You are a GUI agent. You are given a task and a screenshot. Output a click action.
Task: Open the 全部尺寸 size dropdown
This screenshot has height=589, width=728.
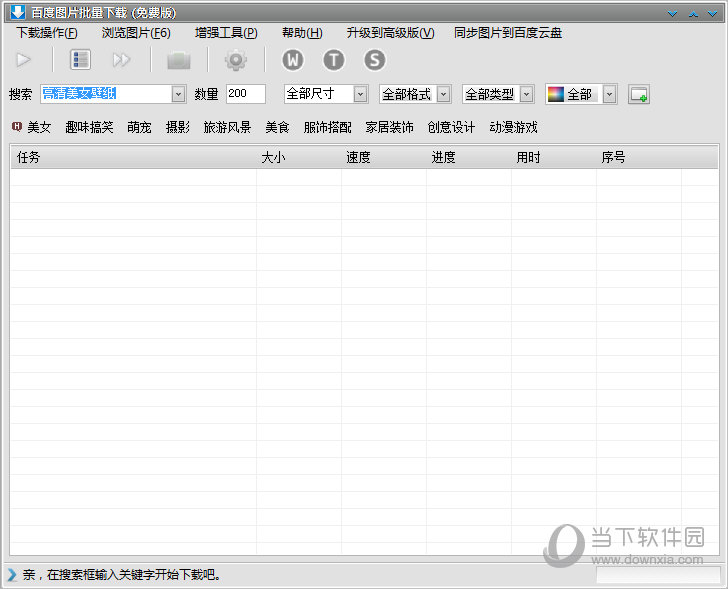point(360,94)
